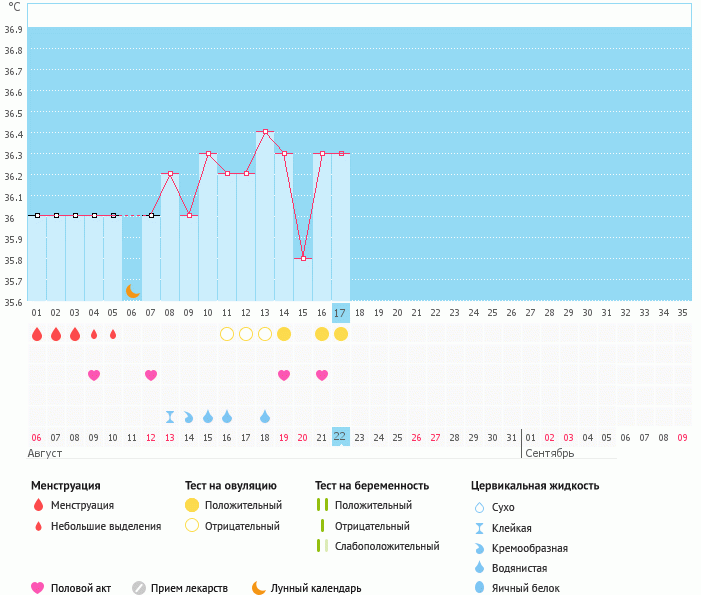701x595 pixels.
Task: Click the menstruation drop icon on cycle day 01
Action: tap(37, 334)
